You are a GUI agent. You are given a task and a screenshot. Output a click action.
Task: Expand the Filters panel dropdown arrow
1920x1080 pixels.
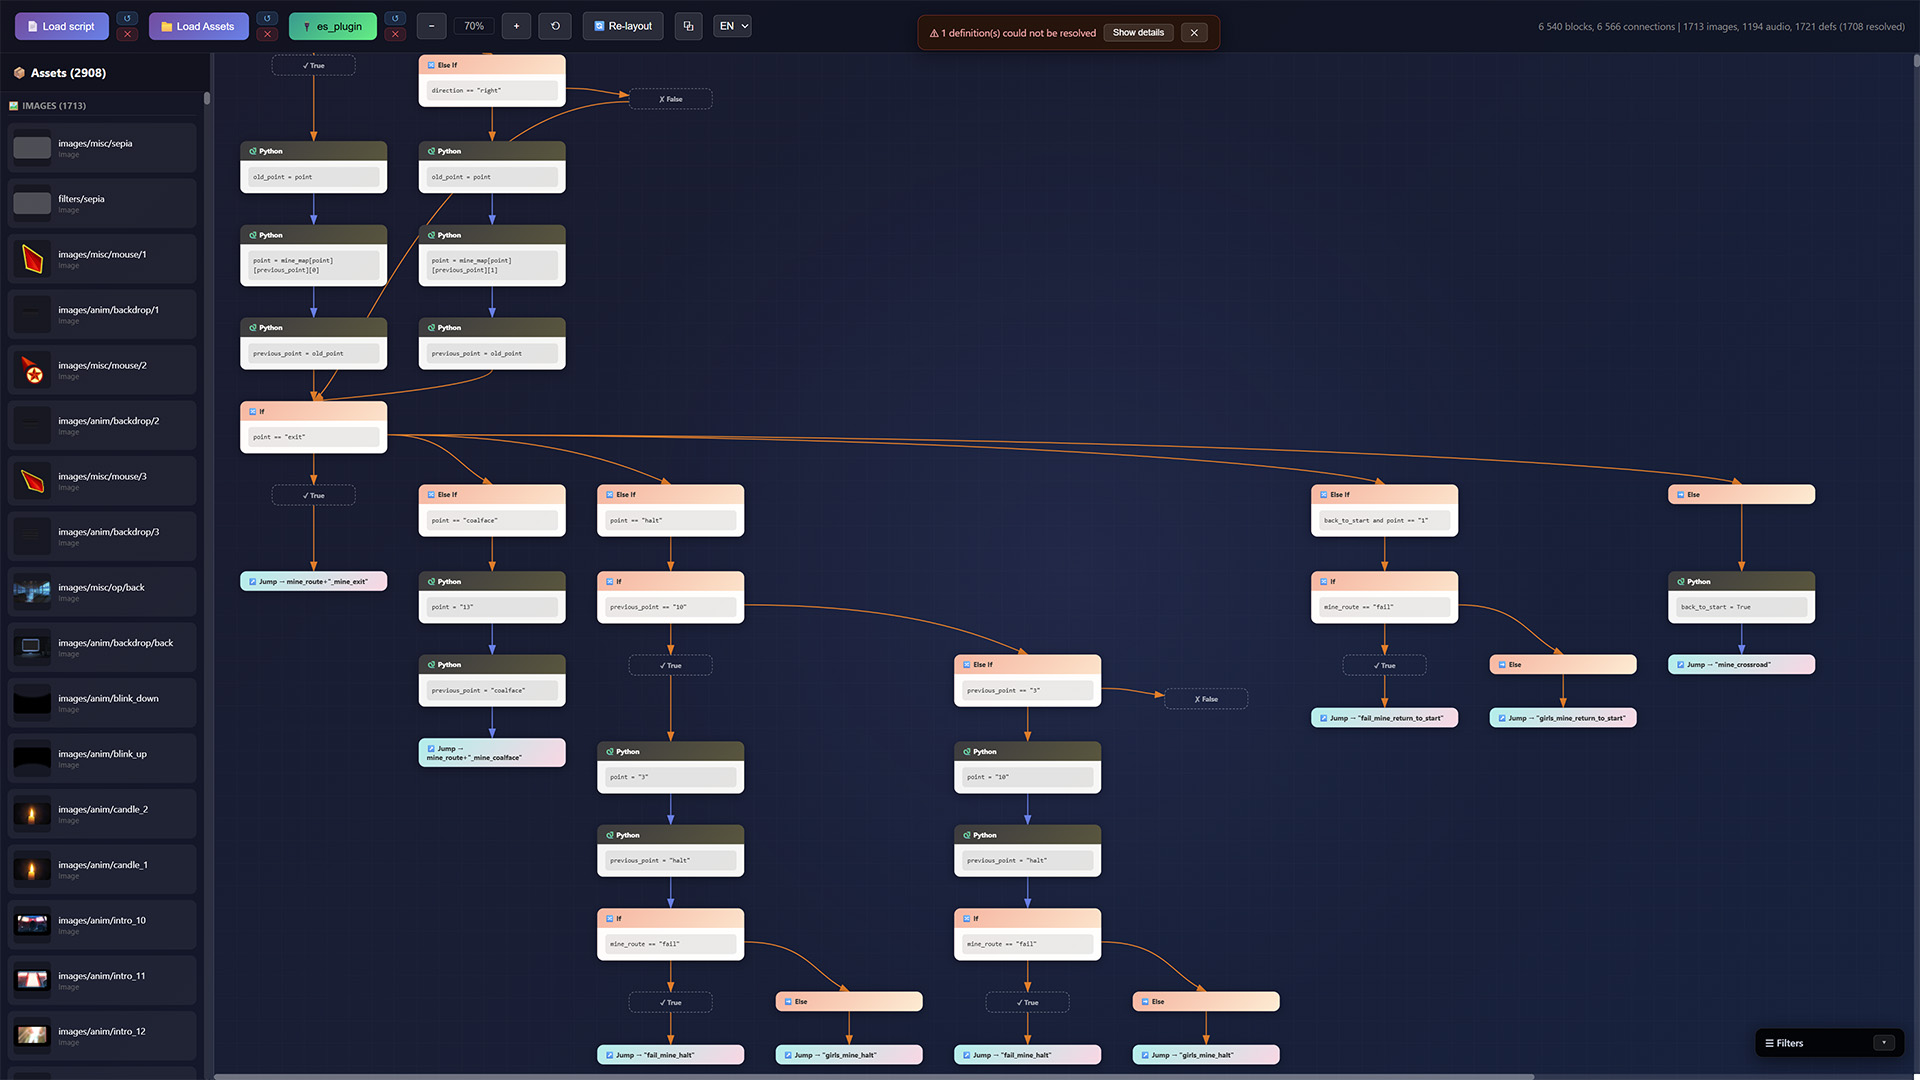(1884, 1043)
